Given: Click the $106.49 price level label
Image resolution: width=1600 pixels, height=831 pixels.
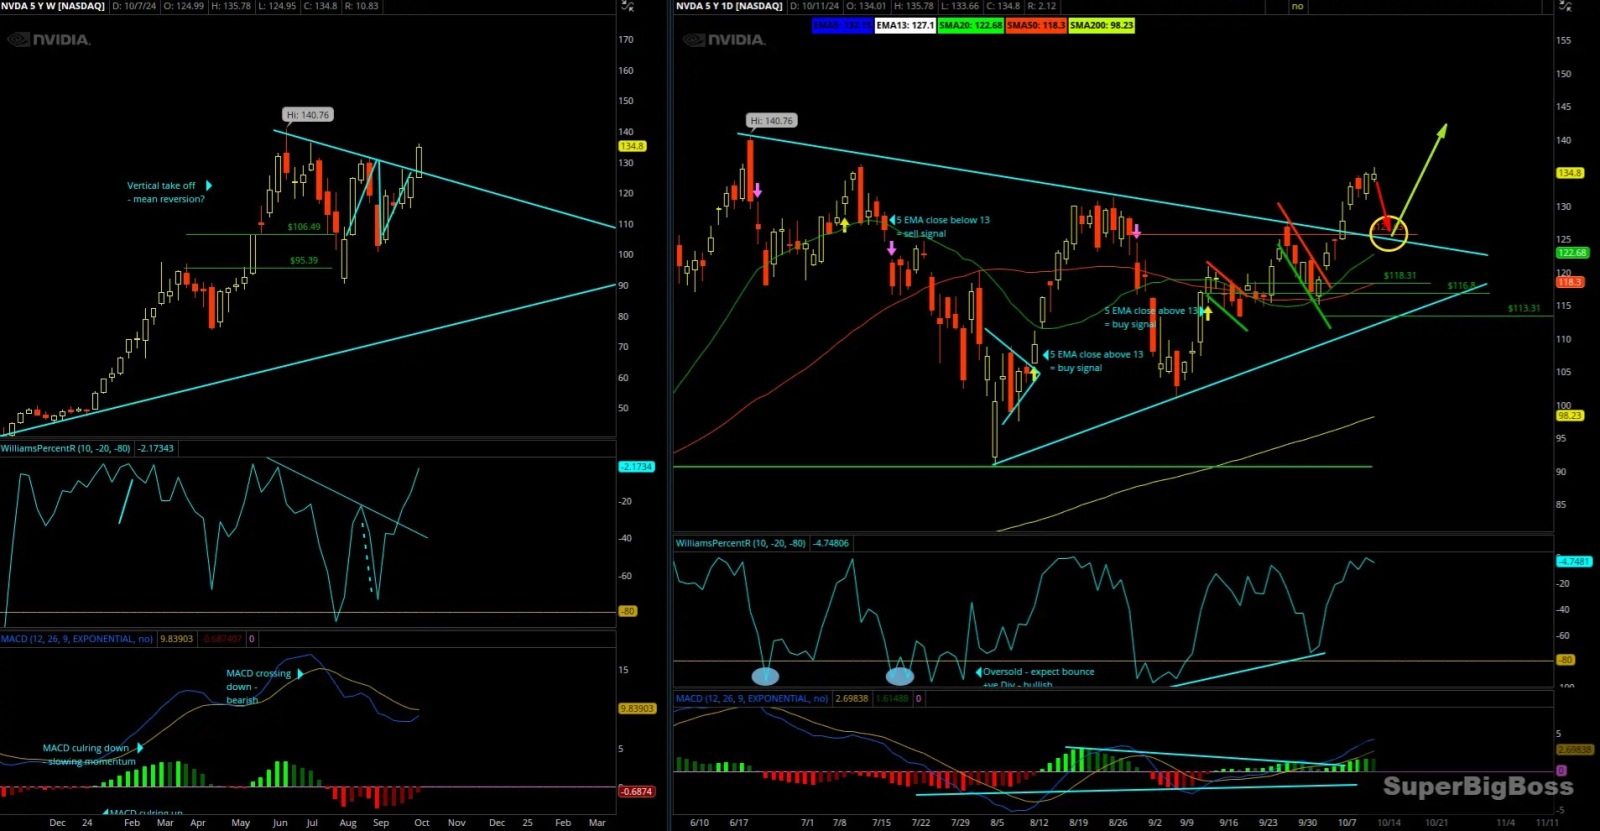Looking at the screenshot, I should click(304, 227).
